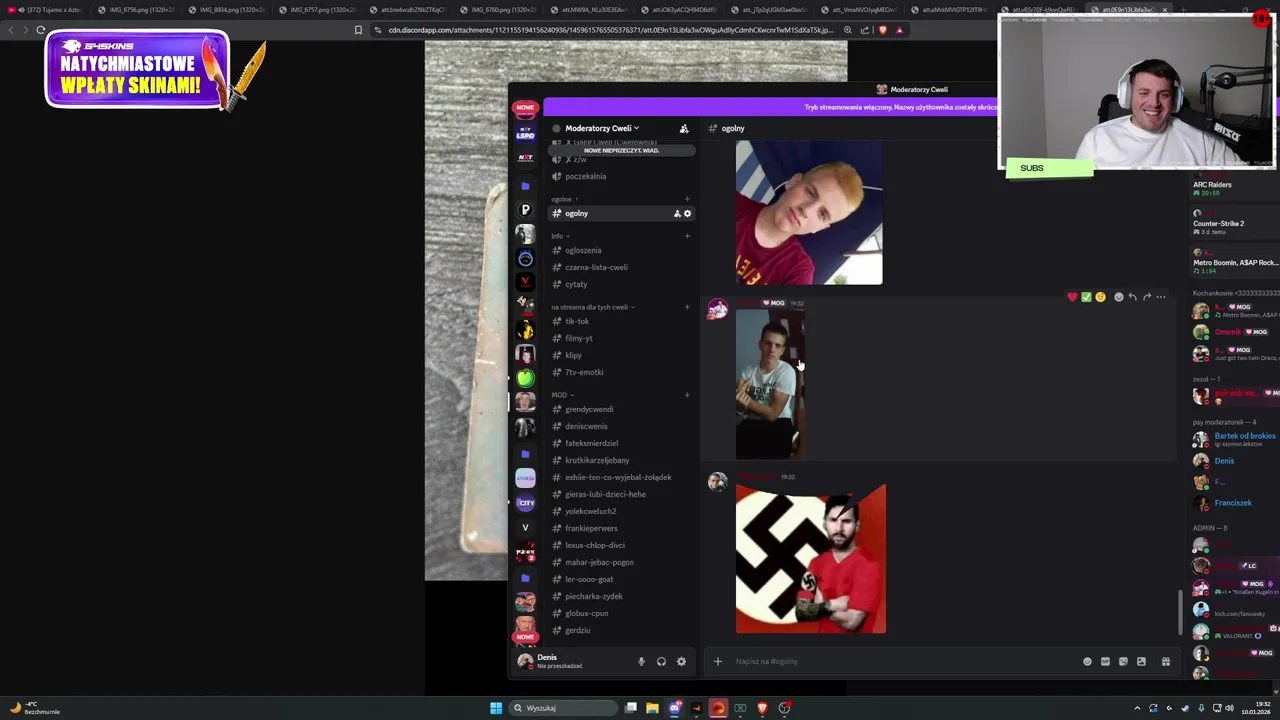
Task: Open Windows Start menu on taskbar
Action: pos(496,708)
